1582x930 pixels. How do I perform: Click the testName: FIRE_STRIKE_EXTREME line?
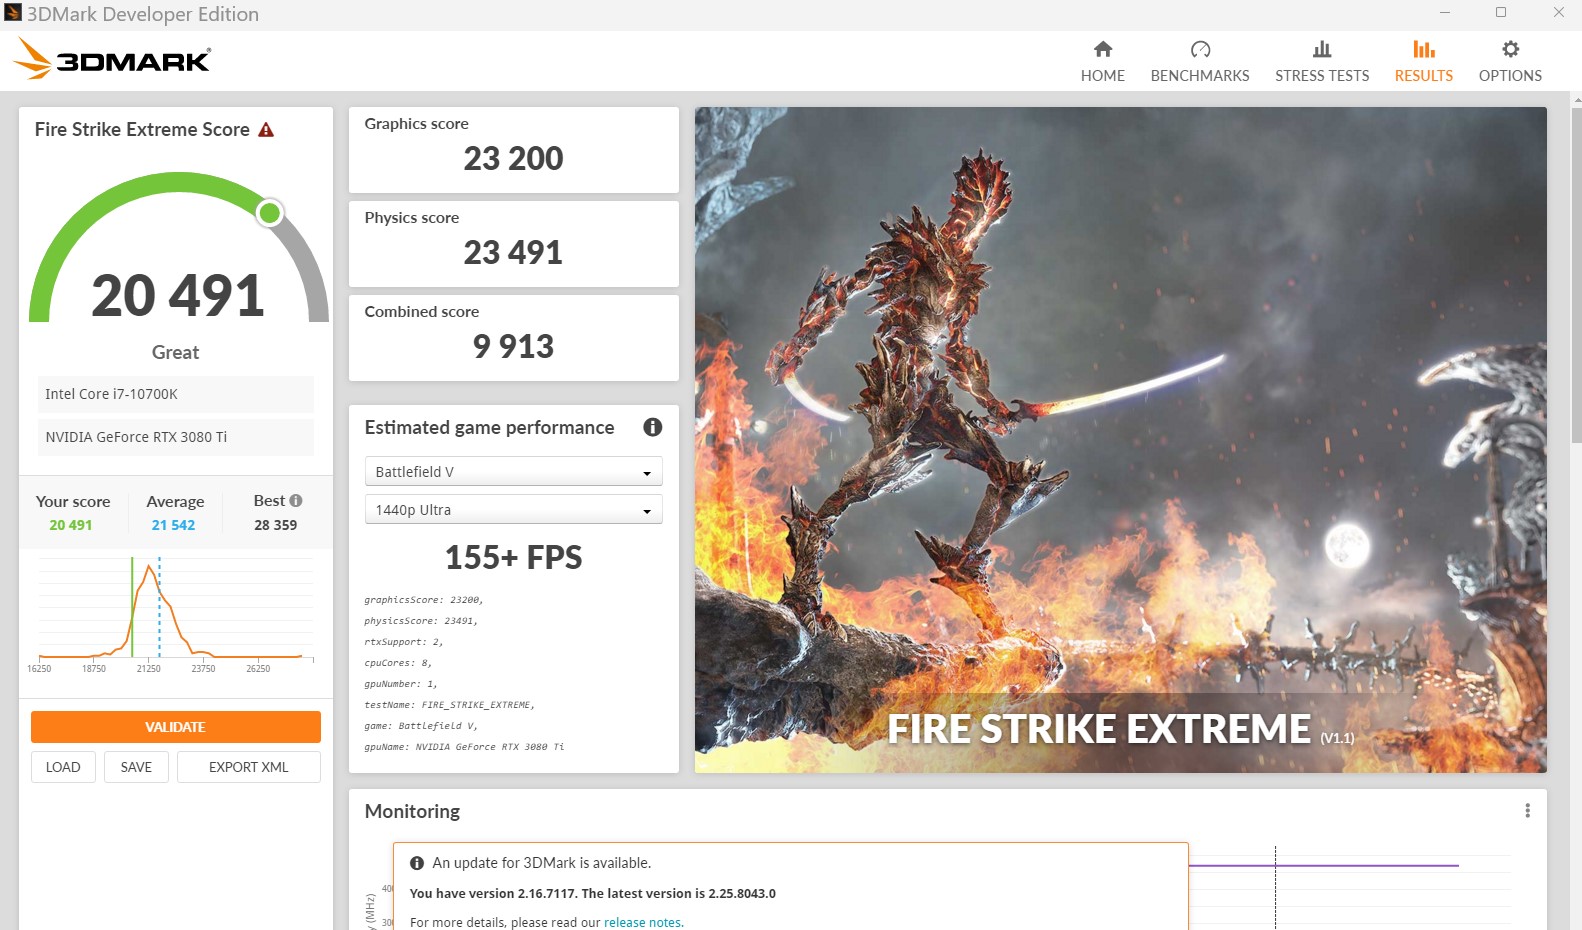pyautogui.click(x=450, y=705)
